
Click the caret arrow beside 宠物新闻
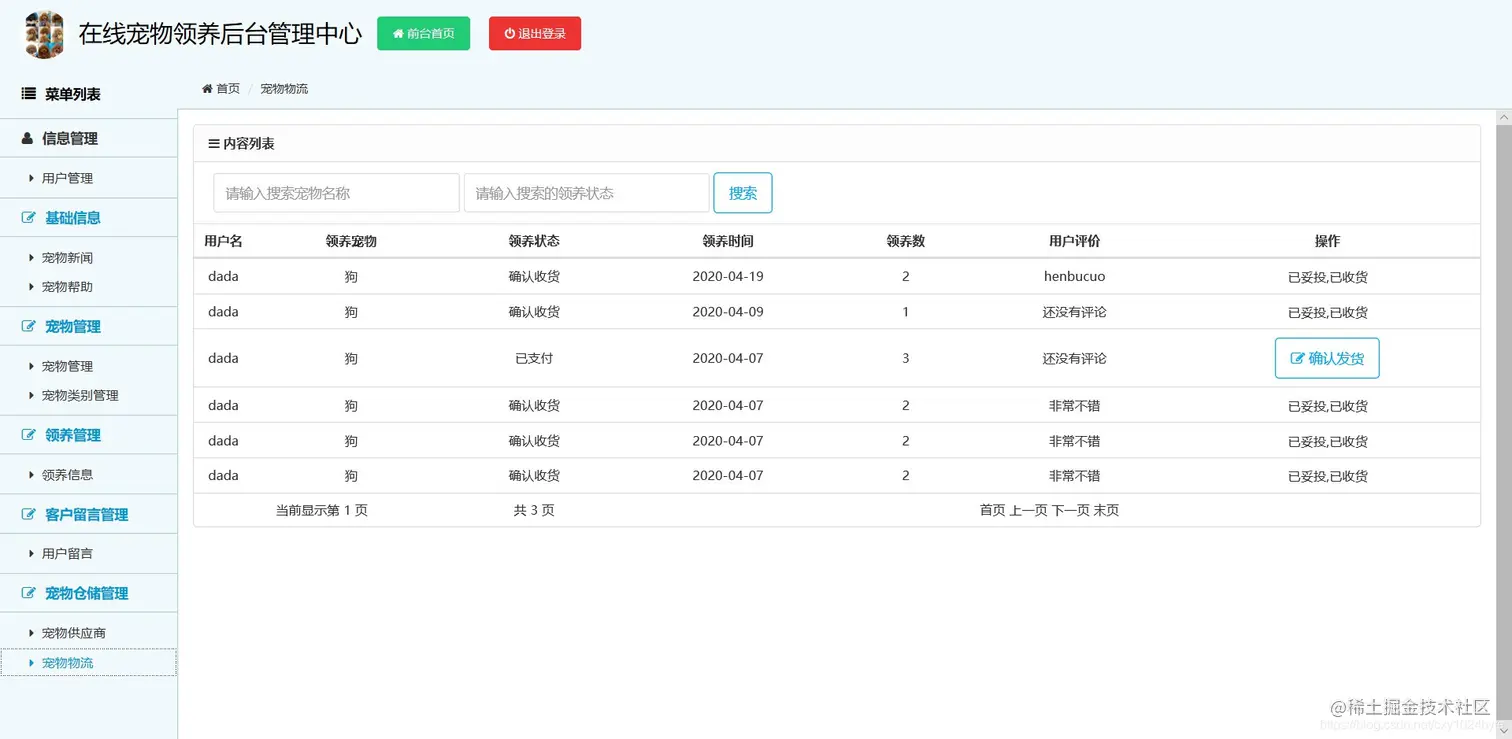point(32,258)
